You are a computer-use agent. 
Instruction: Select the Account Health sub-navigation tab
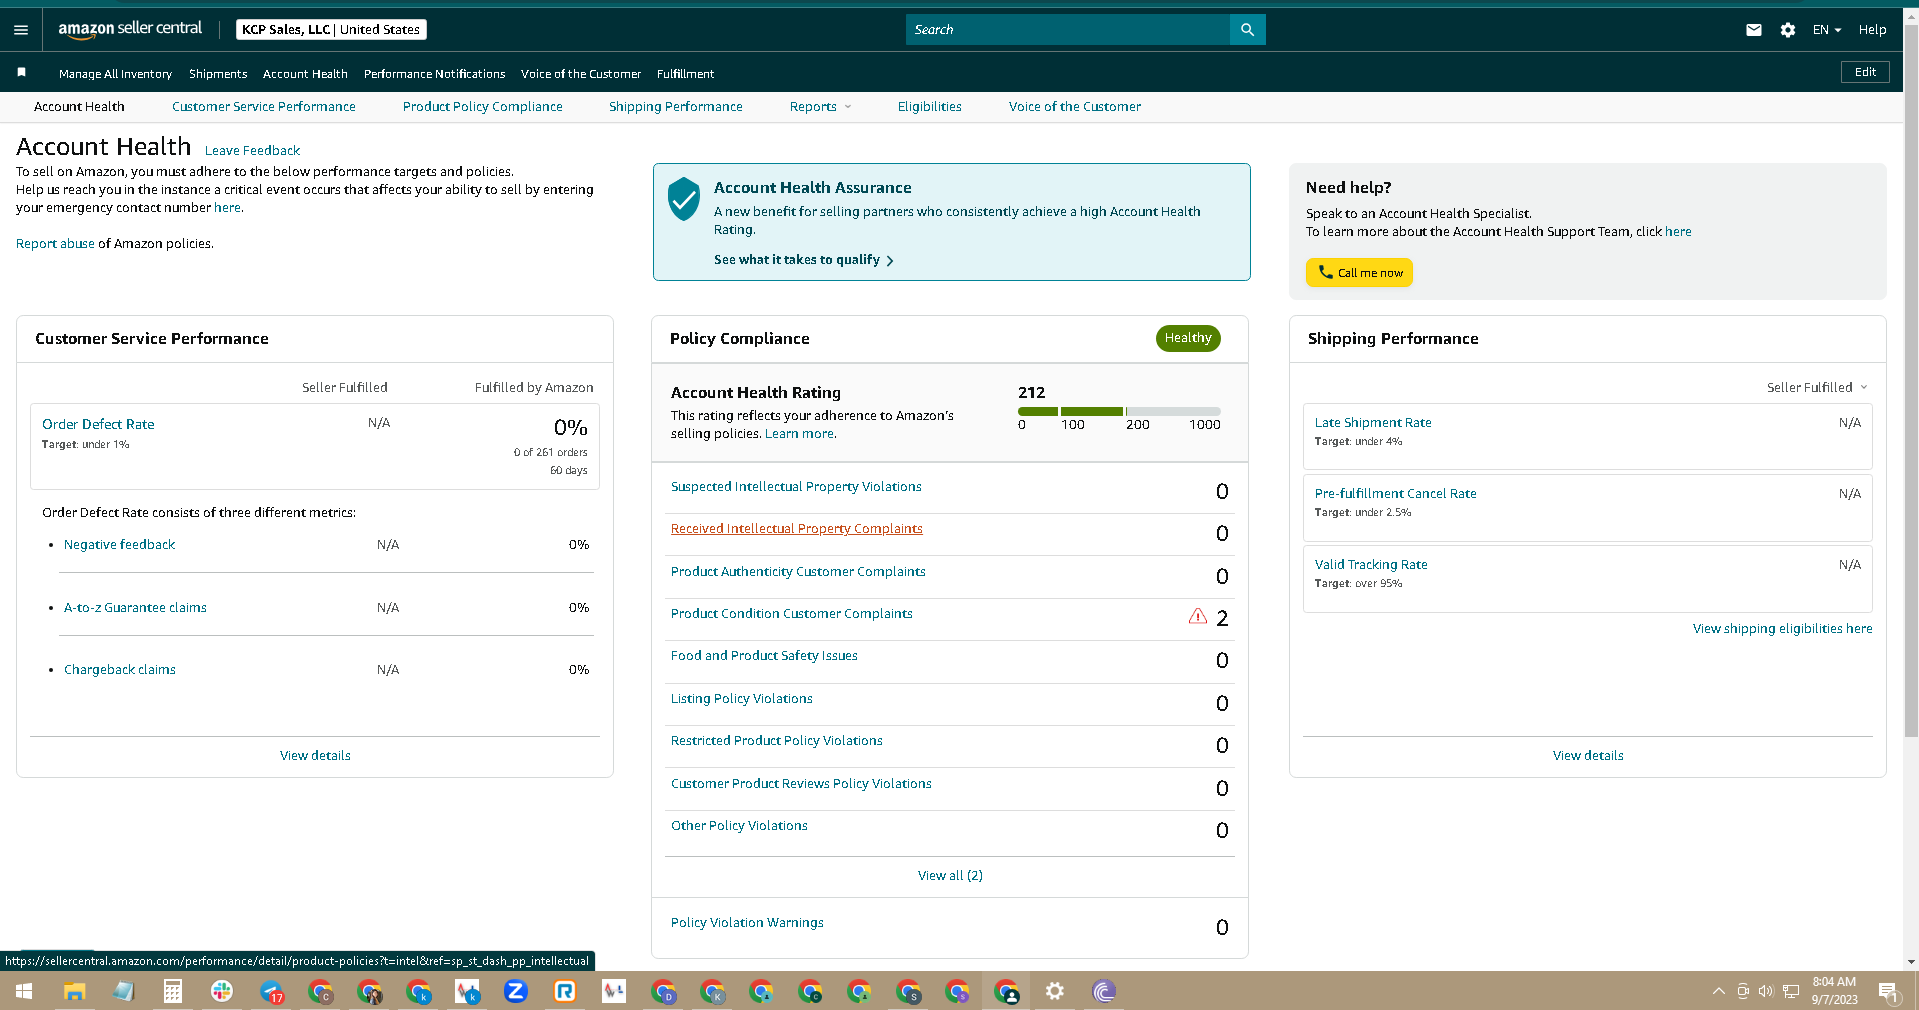pyautogui.click(x=79, y=107)
